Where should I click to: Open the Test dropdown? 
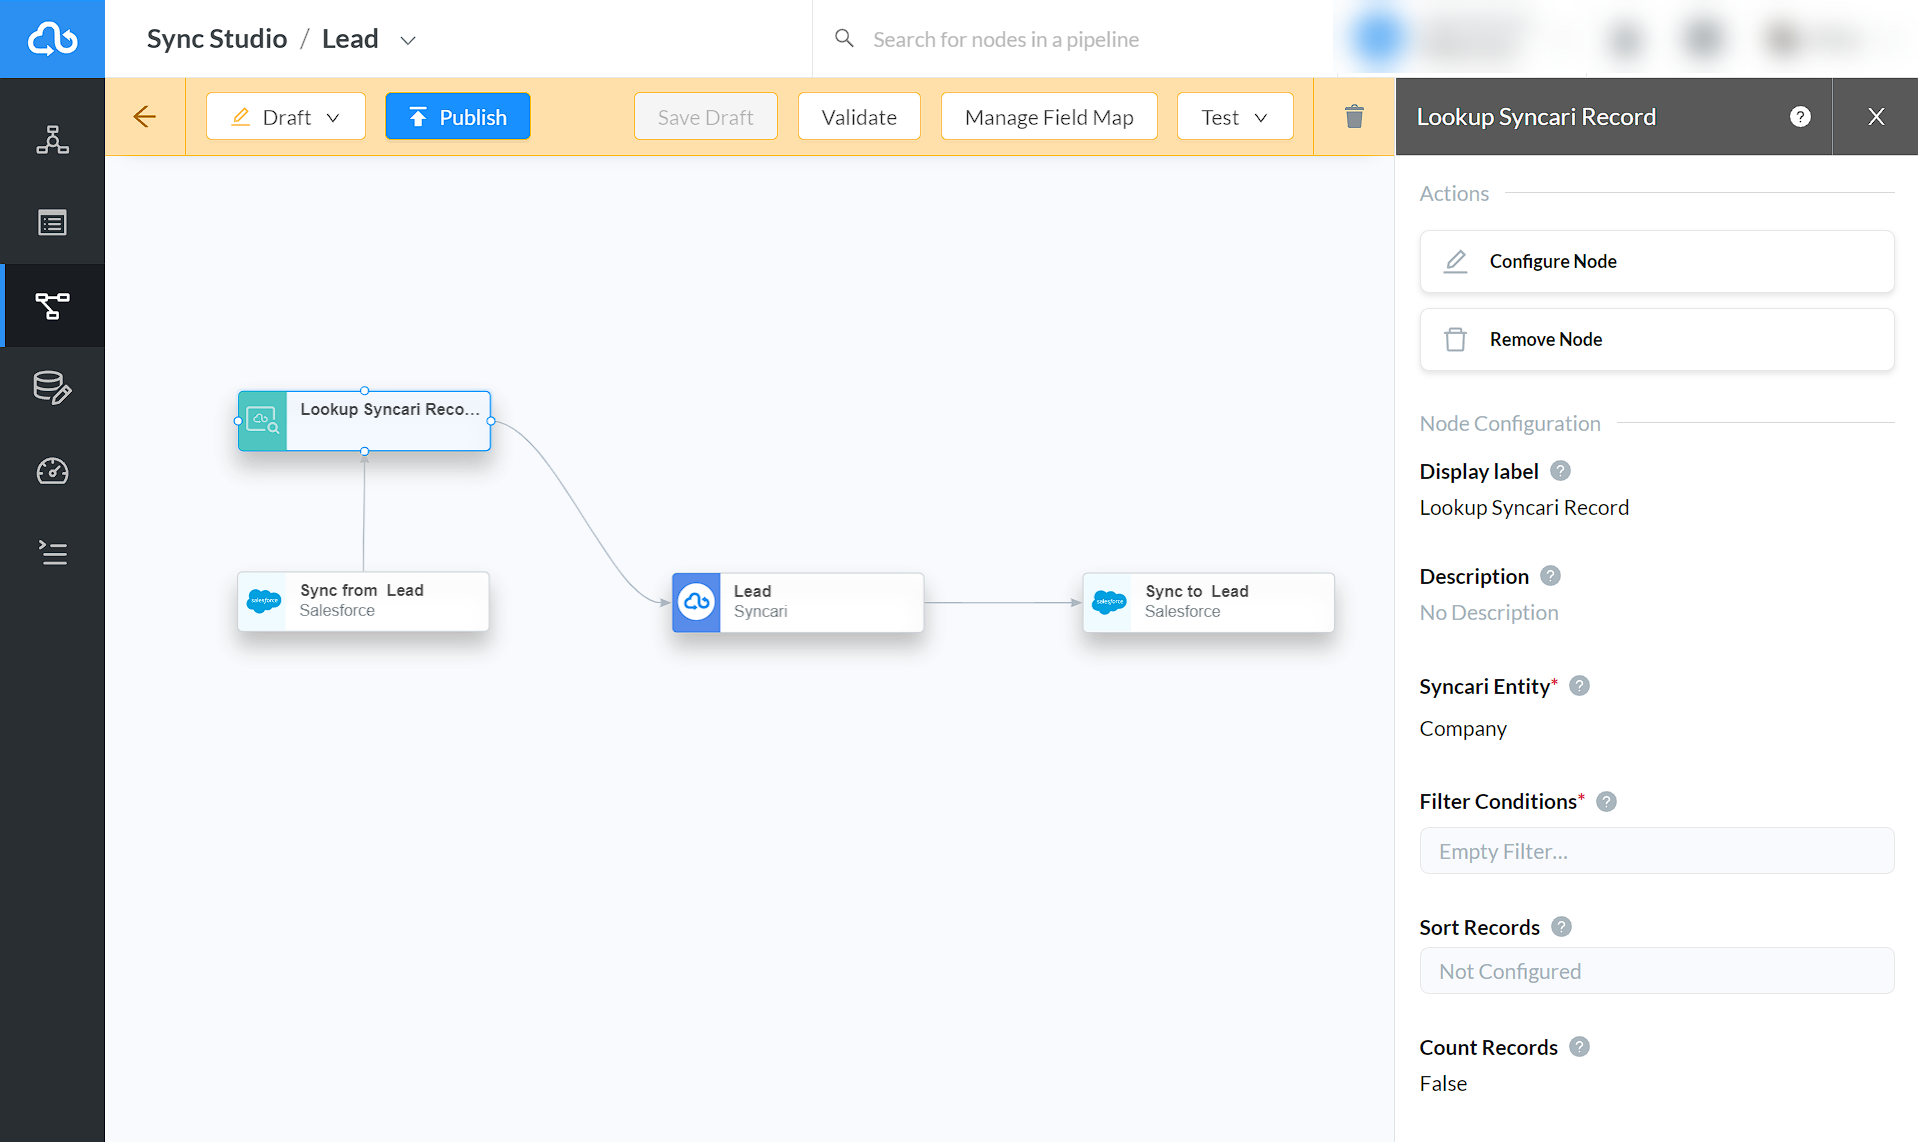click(1235, 117)
